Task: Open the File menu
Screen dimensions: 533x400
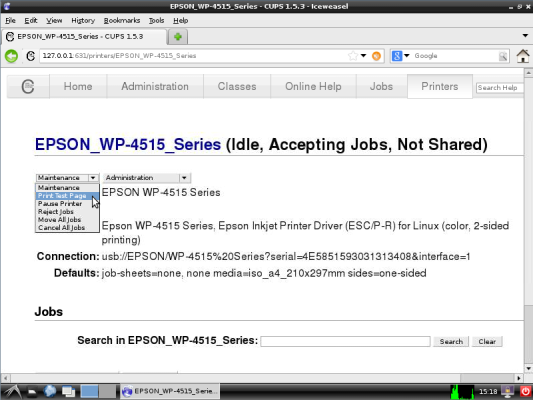Action: (x=10, y=21)
